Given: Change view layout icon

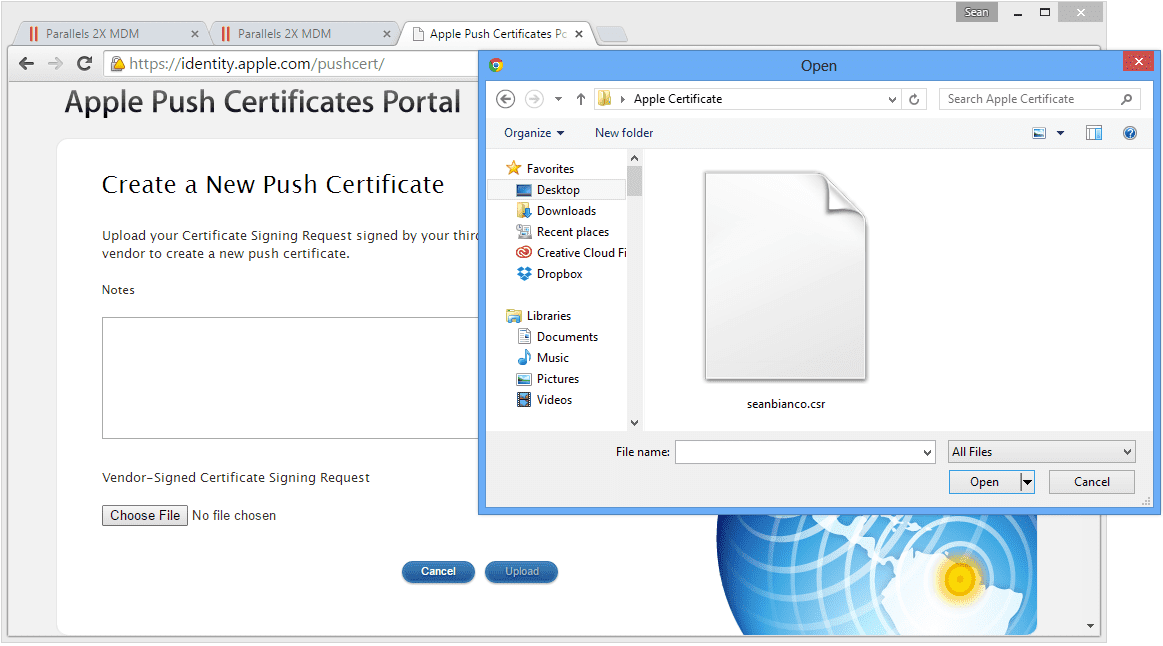Looking at the screenshot, I should pyautogui.click(x=1039, y=133).
